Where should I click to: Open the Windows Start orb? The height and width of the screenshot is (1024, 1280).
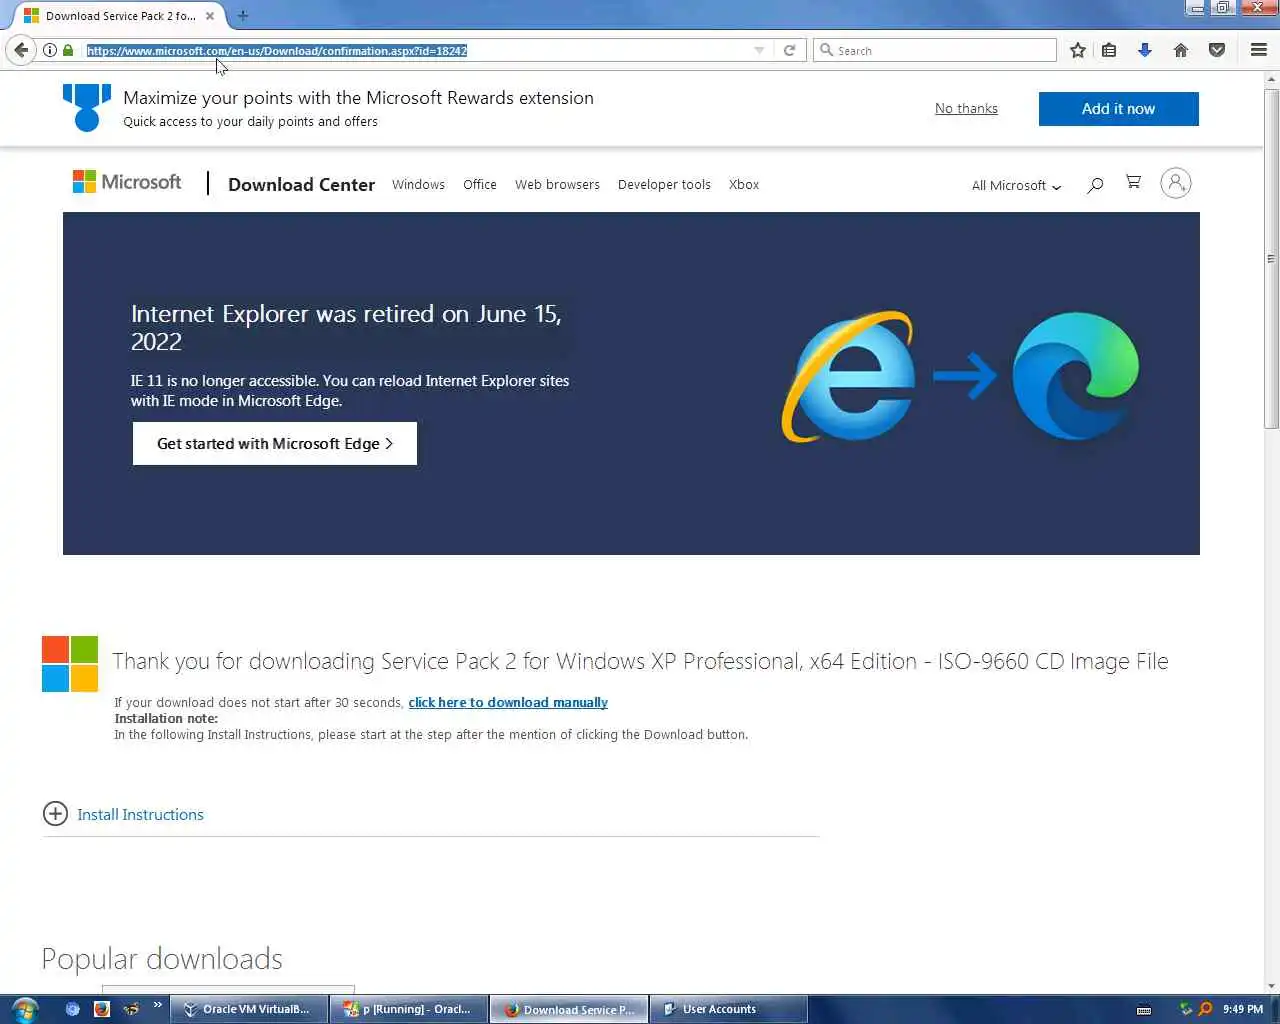pos(25,1009)
